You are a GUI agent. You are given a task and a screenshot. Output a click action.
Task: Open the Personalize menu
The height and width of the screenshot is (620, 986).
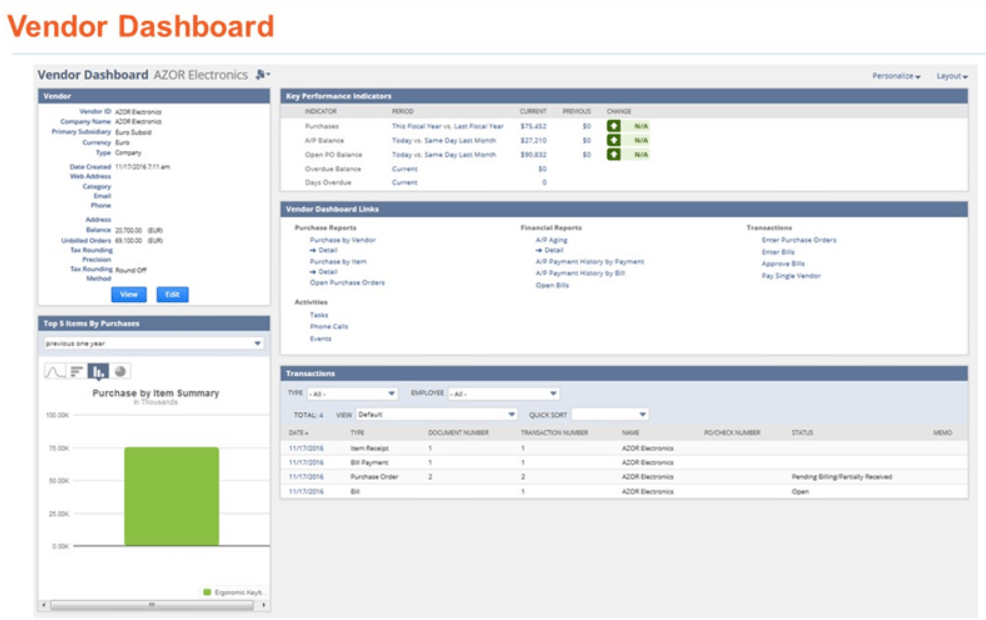[896, 76]
